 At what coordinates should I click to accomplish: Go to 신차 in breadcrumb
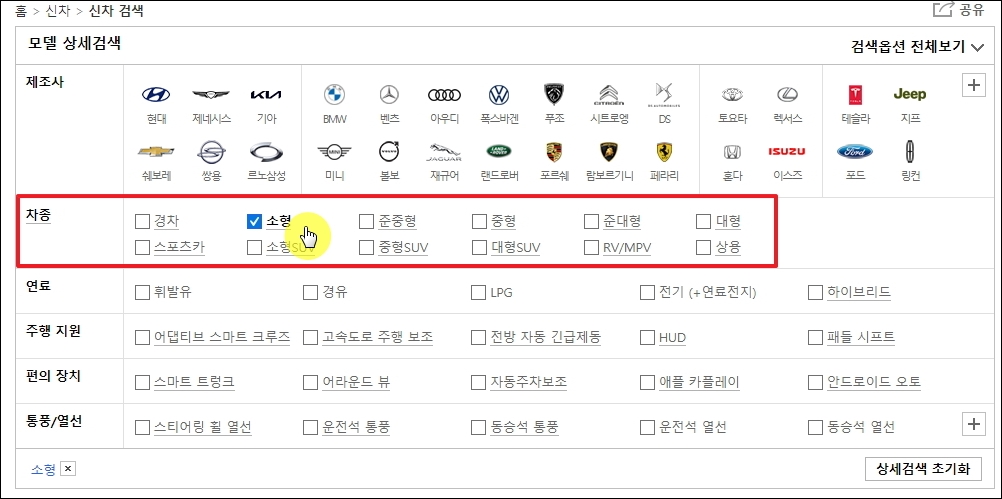tap(57, 12)
